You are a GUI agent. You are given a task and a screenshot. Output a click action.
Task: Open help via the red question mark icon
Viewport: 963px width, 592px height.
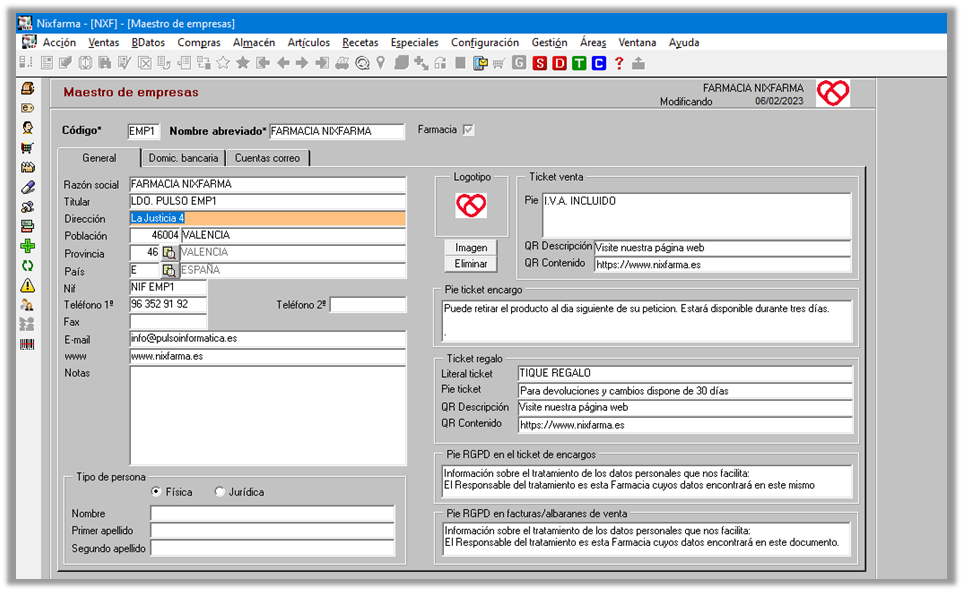[x=619, y=63]
